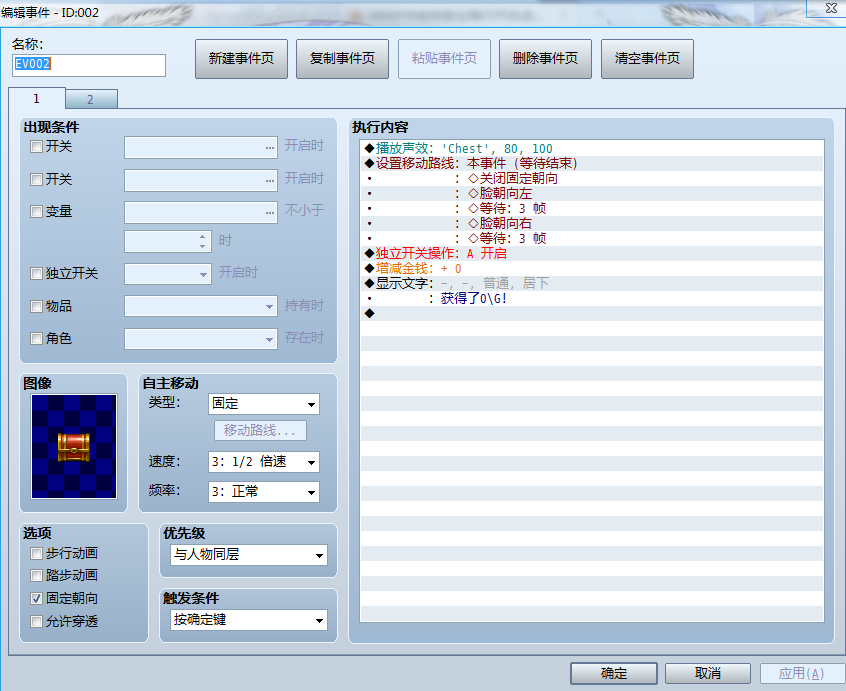Select the 脸朝向左 route line
This screenshot has height=691, width=846.
coord(592,194)
